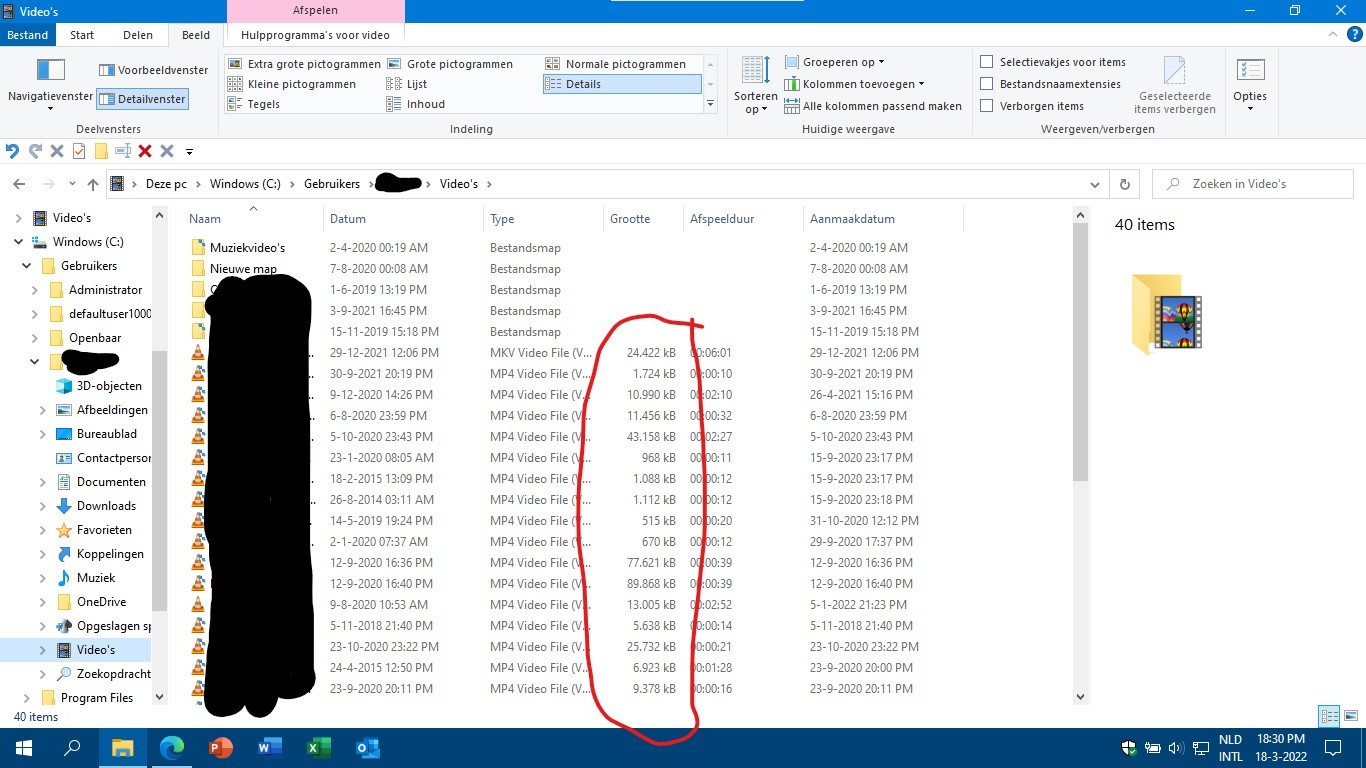This screenshot has height=768, width=1366.
Task: Open recent locations dropdown arrow
Action: coord(72,184)
